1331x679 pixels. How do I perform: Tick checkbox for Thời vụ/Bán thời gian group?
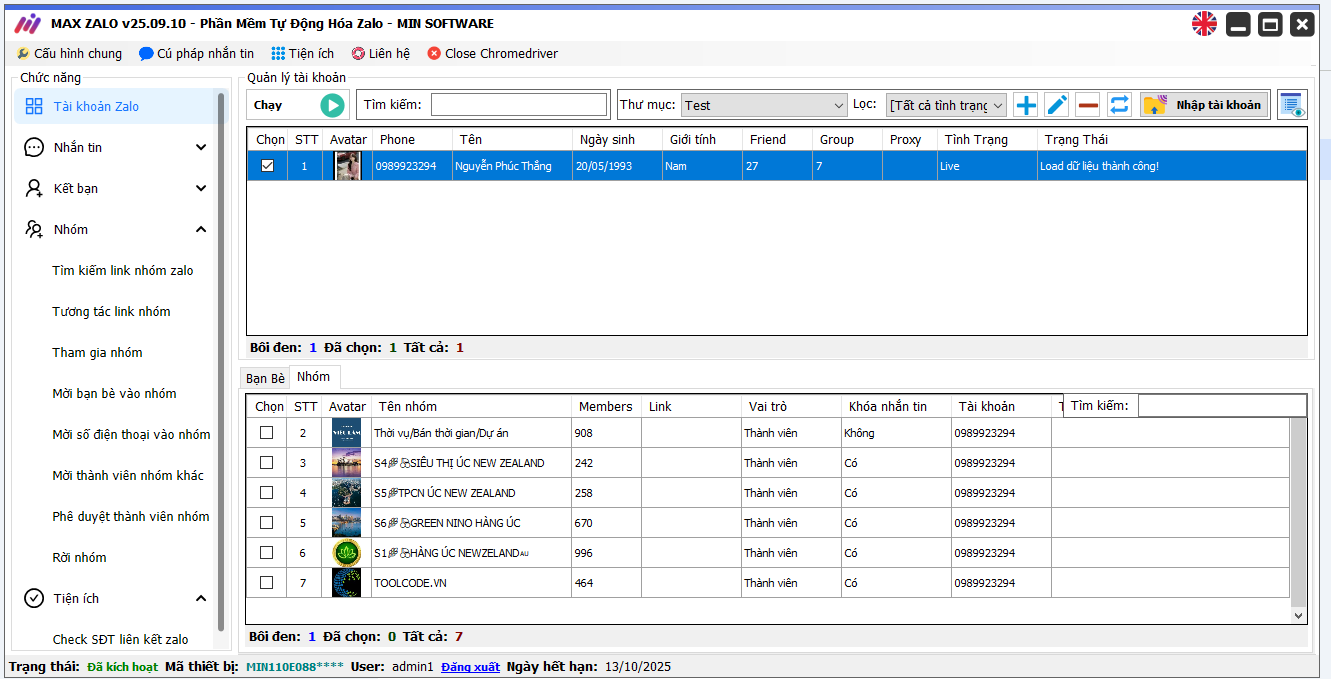pos(266,432)
